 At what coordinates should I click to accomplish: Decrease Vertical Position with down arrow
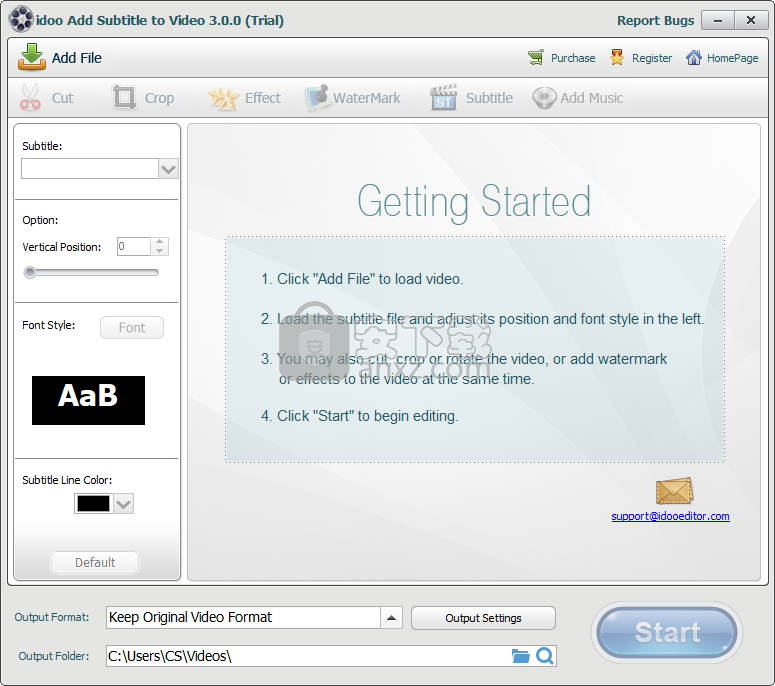pos(159,251)
